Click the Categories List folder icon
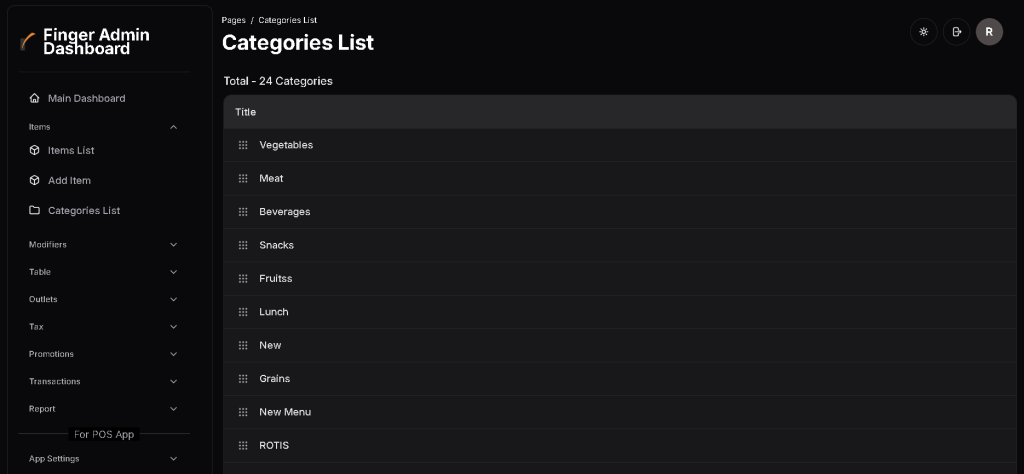The width and height of the screenshot is (1024, 474). click(35, 210)
